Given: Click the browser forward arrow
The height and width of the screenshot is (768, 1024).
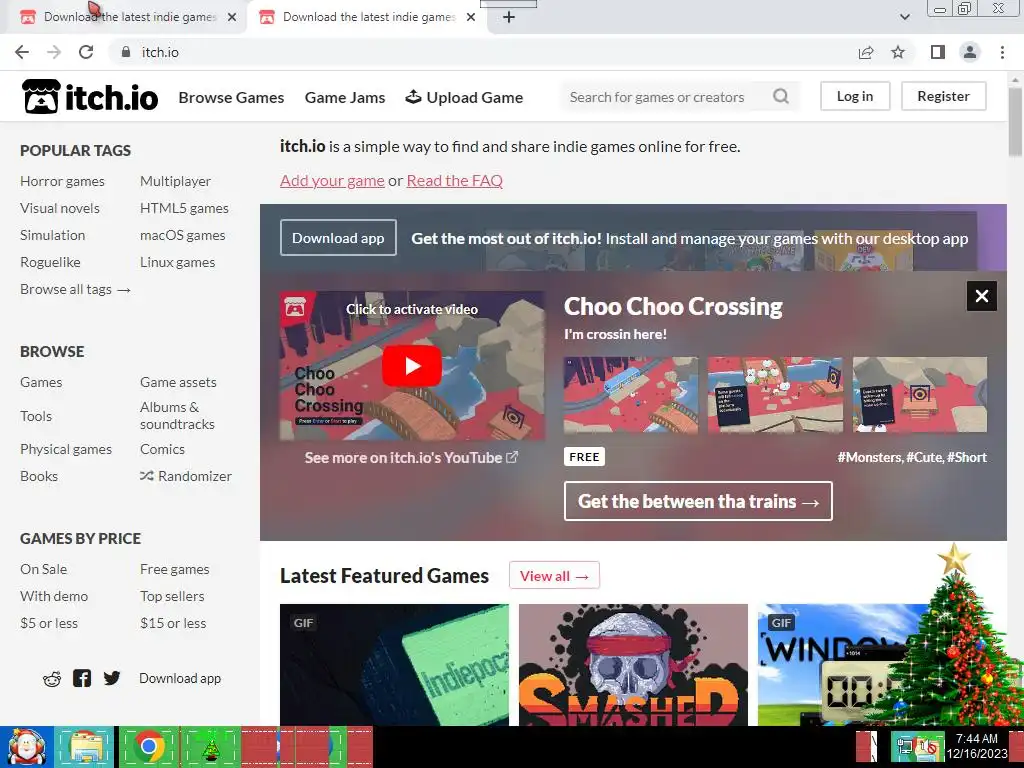Looking at the screenshot, I should click(x=54, y=52).
